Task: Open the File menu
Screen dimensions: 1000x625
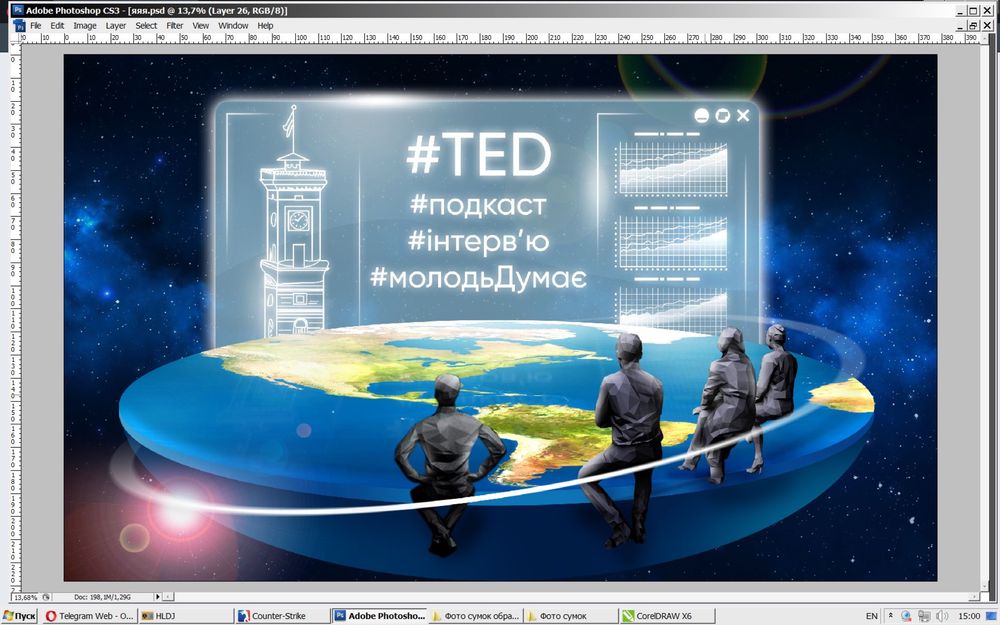Action: coord(36,26)
